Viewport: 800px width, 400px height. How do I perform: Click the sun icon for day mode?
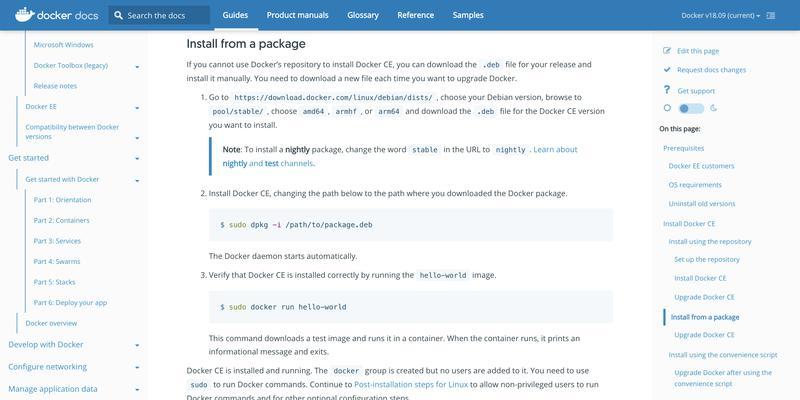(667, 108)
